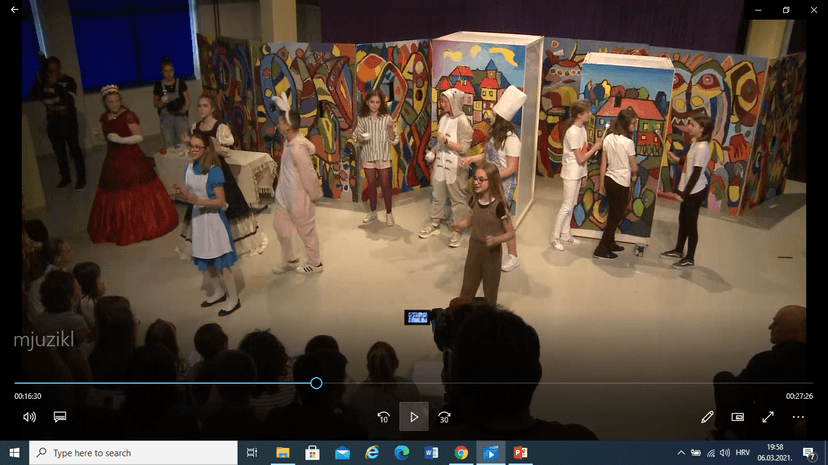Open PowerPoint from the taskbar
The width and height of the screenshot is (828, 465).
520,453
